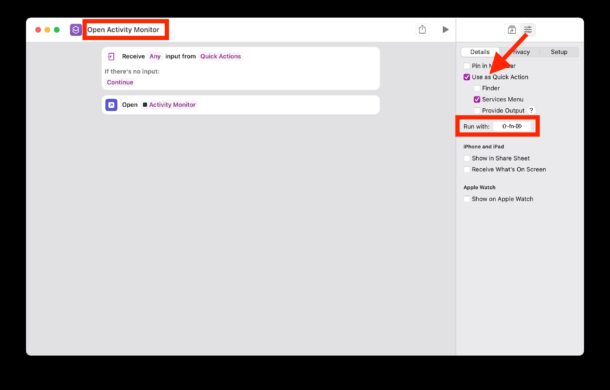Click the 'Open' label in the second action
This screenshot has height=390, width=610.
(x=130, y=105)
